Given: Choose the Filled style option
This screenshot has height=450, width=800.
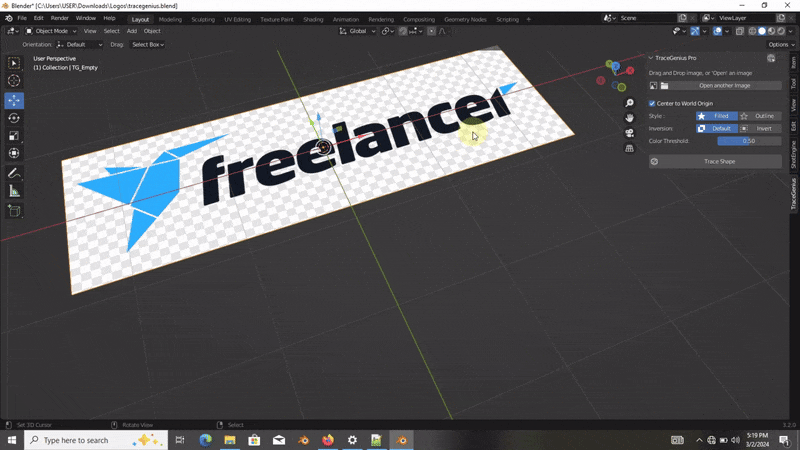Looking at the screenshot, I should click(716, 116).
